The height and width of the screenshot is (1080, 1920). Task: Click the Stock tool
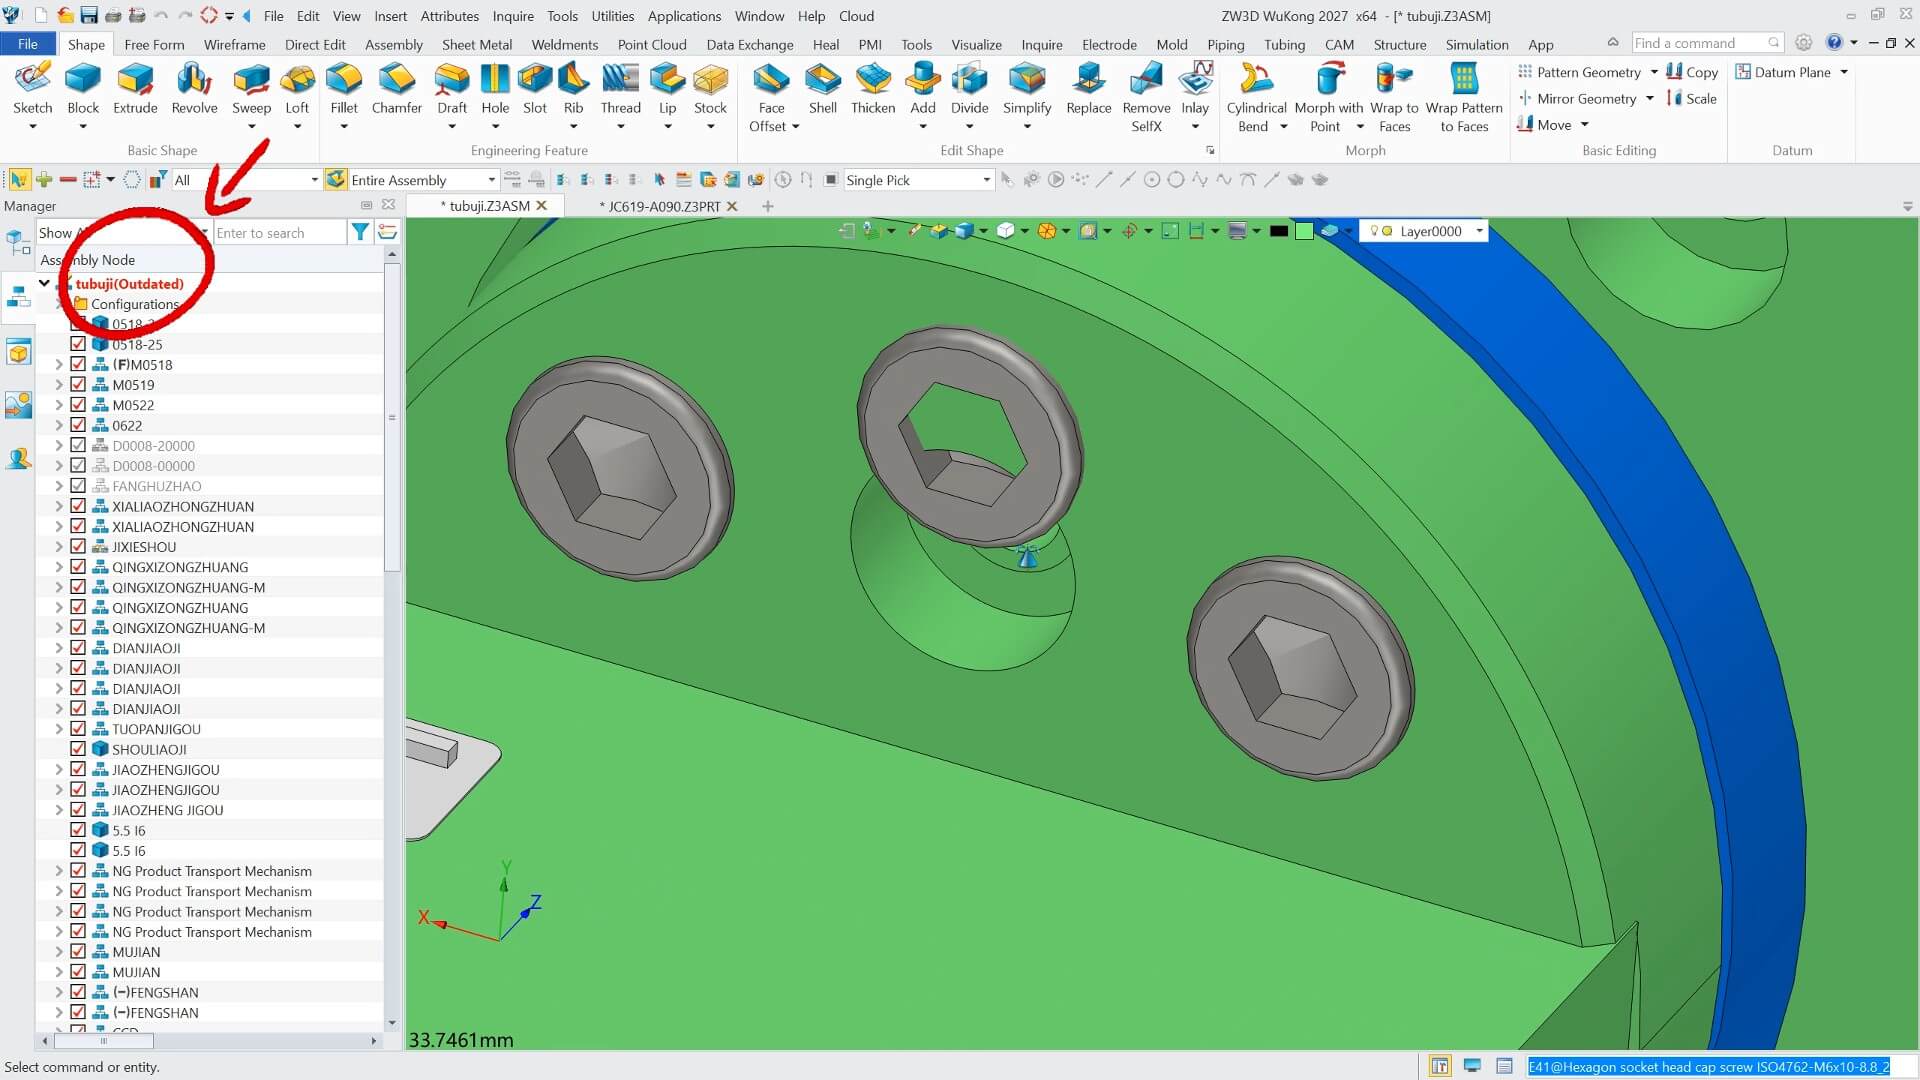710,88
